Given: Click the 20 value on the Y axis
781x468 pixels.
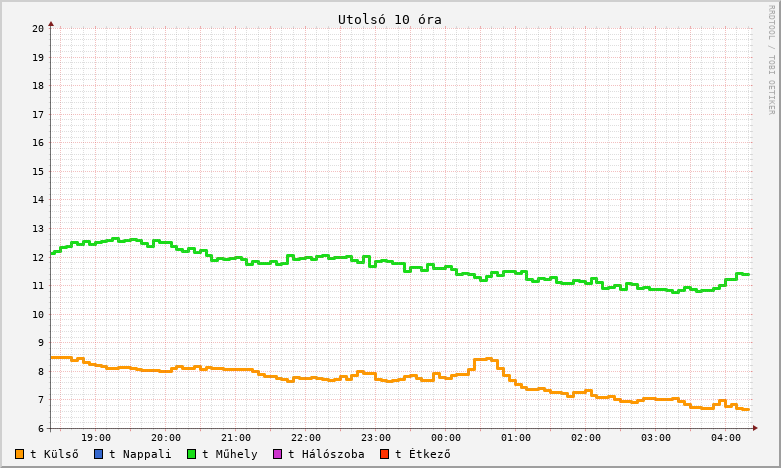Looking at the screenshot, I should point(38,28).
